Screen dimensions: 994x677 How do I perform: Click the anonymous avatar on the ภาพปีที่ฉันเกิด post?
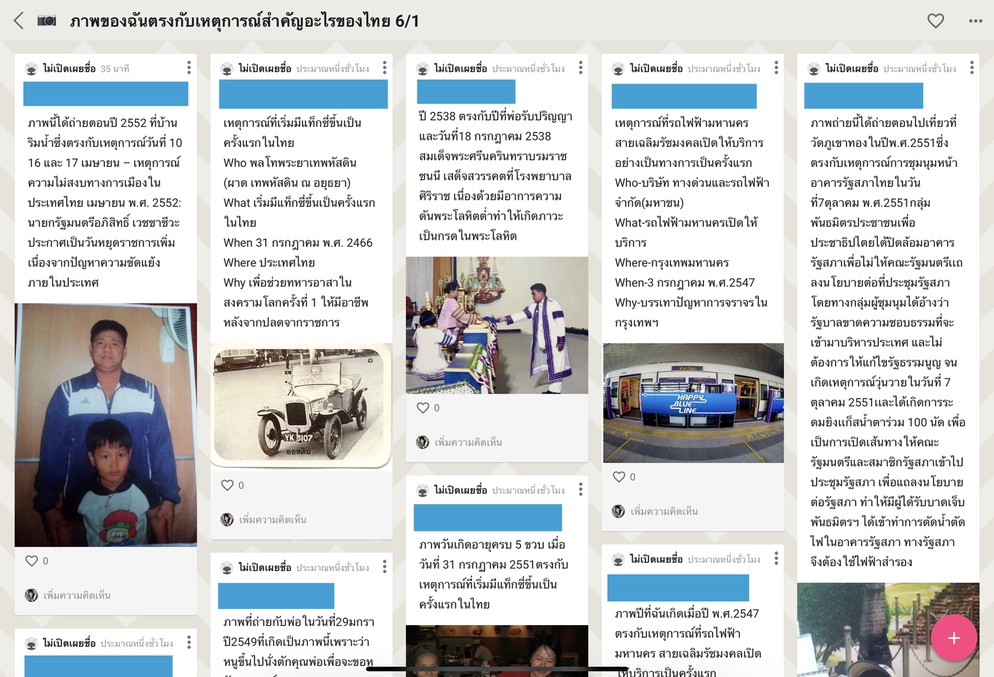pos(619,559)
